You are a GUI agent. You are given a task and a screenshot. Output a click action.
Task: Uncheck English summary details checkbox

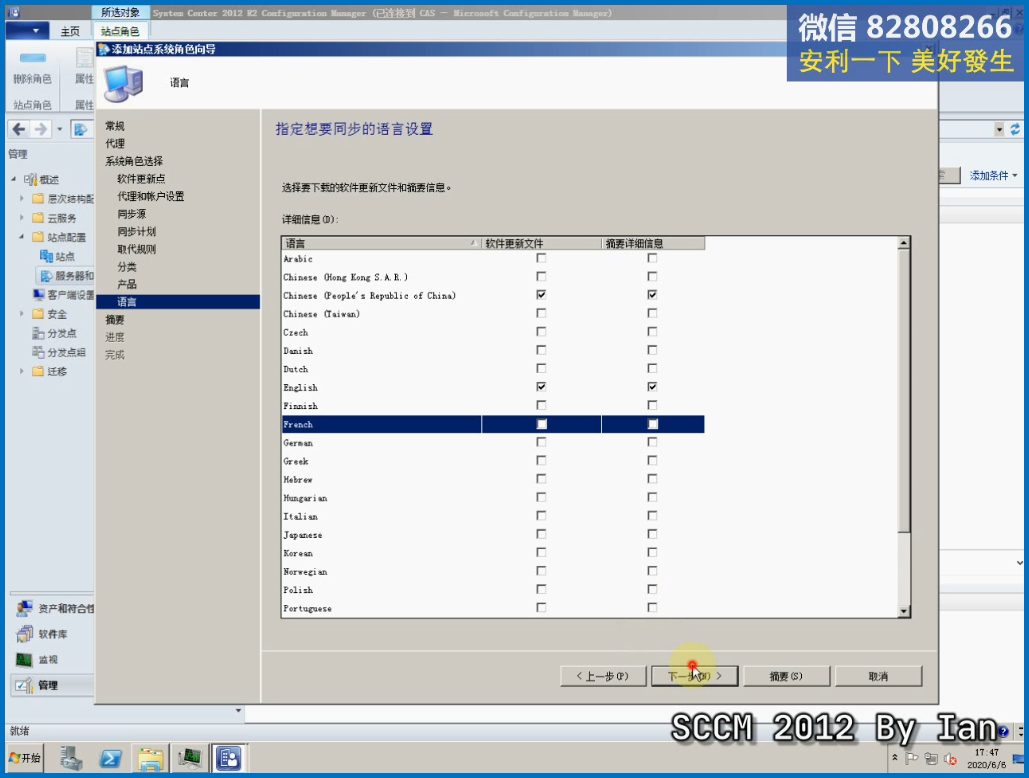tap(652, 387)
